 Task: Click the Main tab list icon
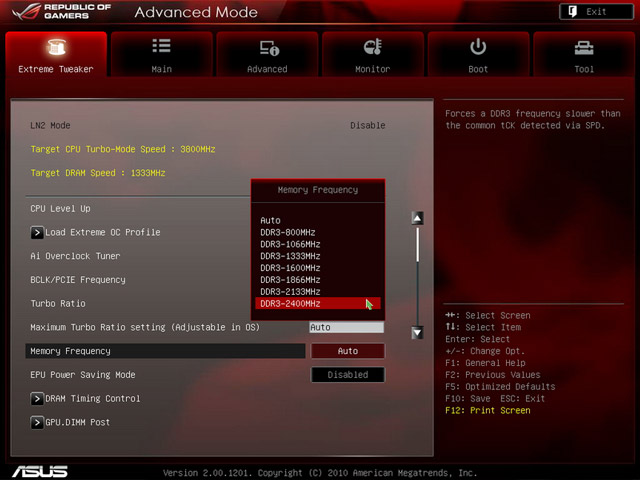161,46
